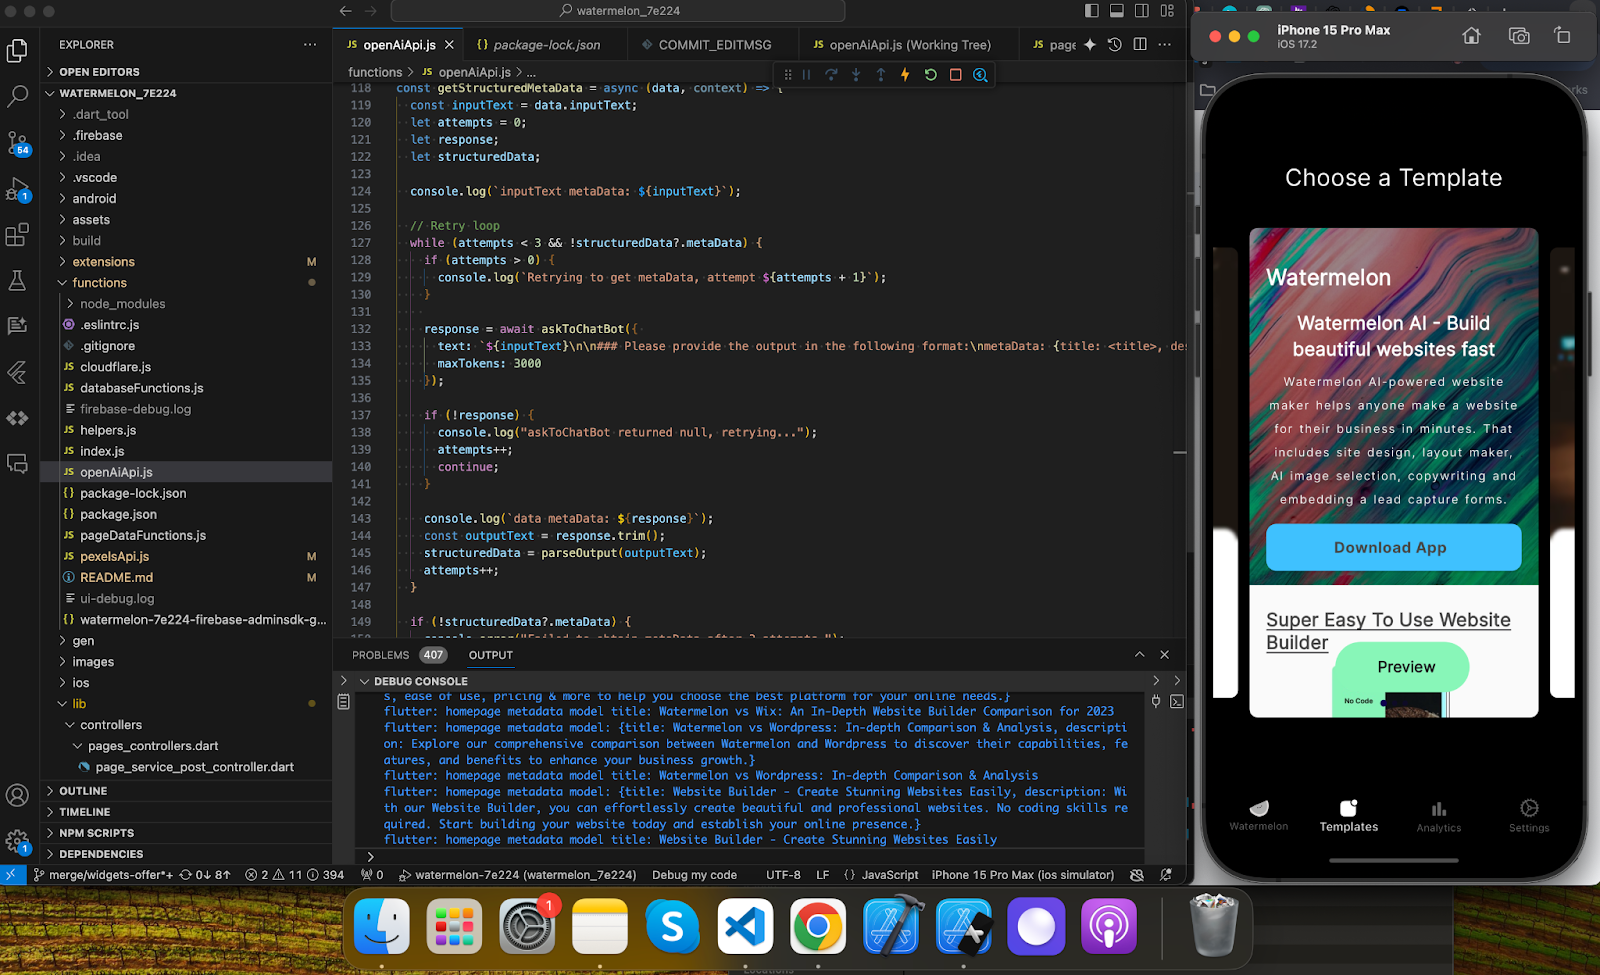Stop the debug session
This screenshot has height=975, width=1600.
coord(955,75)
